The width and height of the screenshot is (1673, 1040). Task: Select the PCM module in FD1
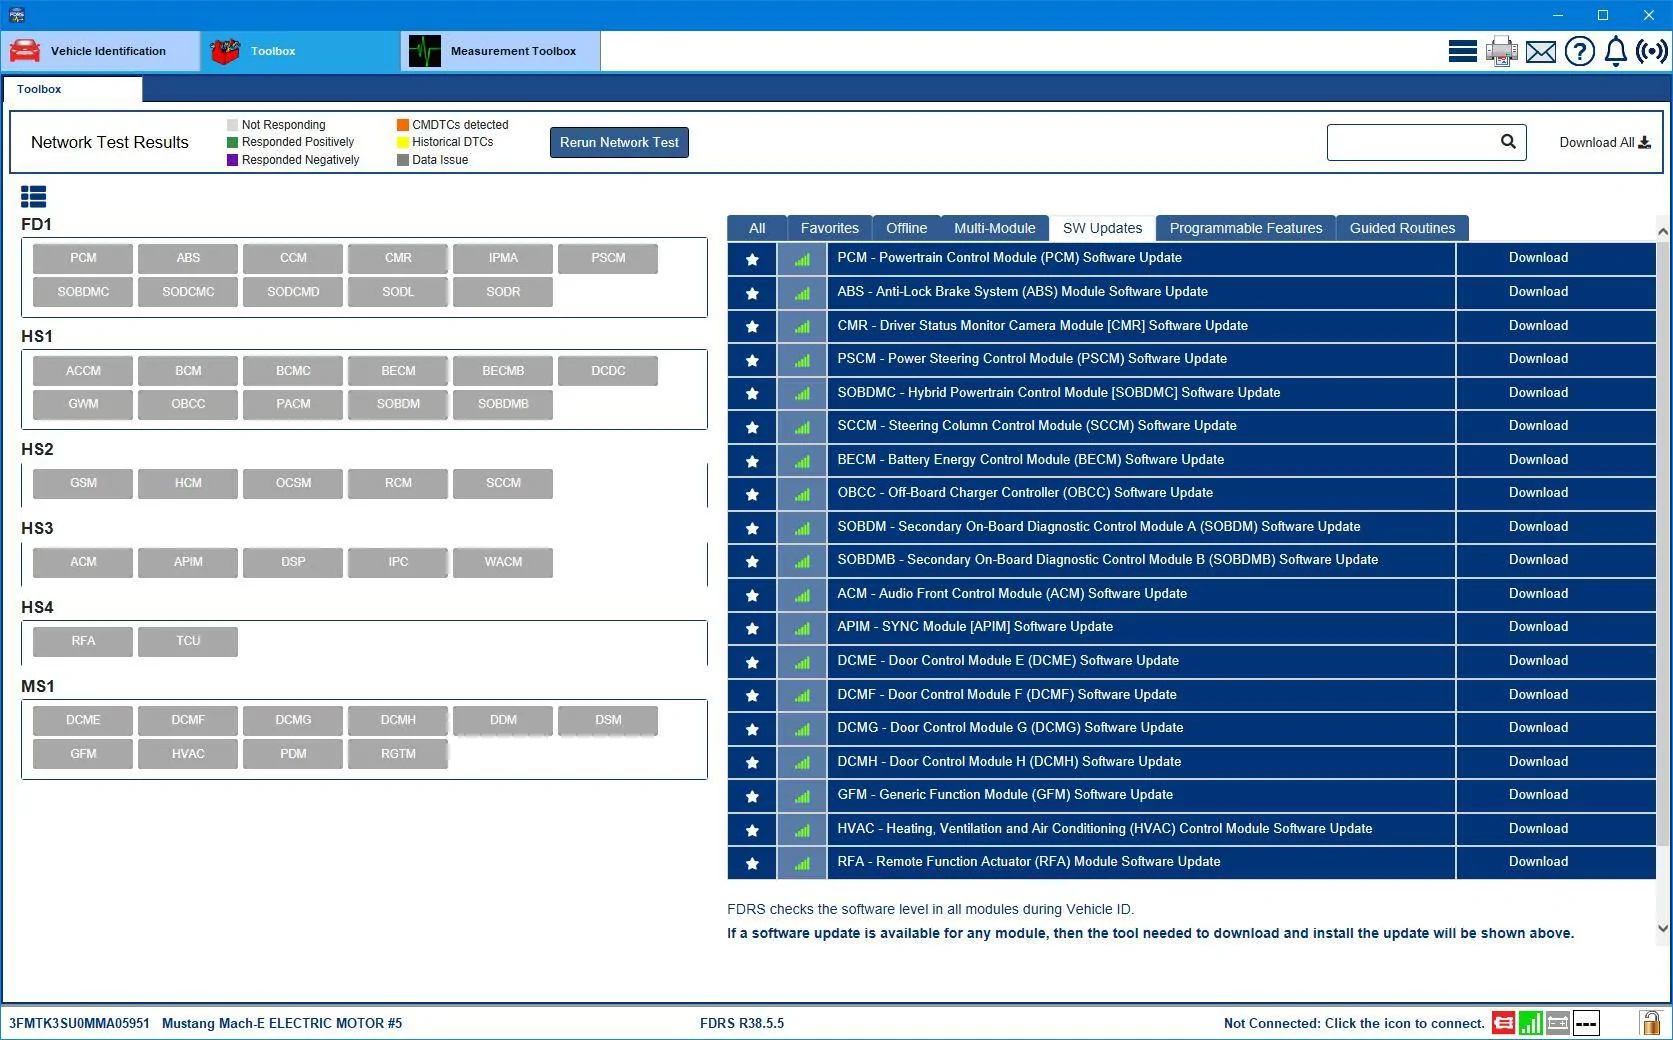tap(83, 258)
